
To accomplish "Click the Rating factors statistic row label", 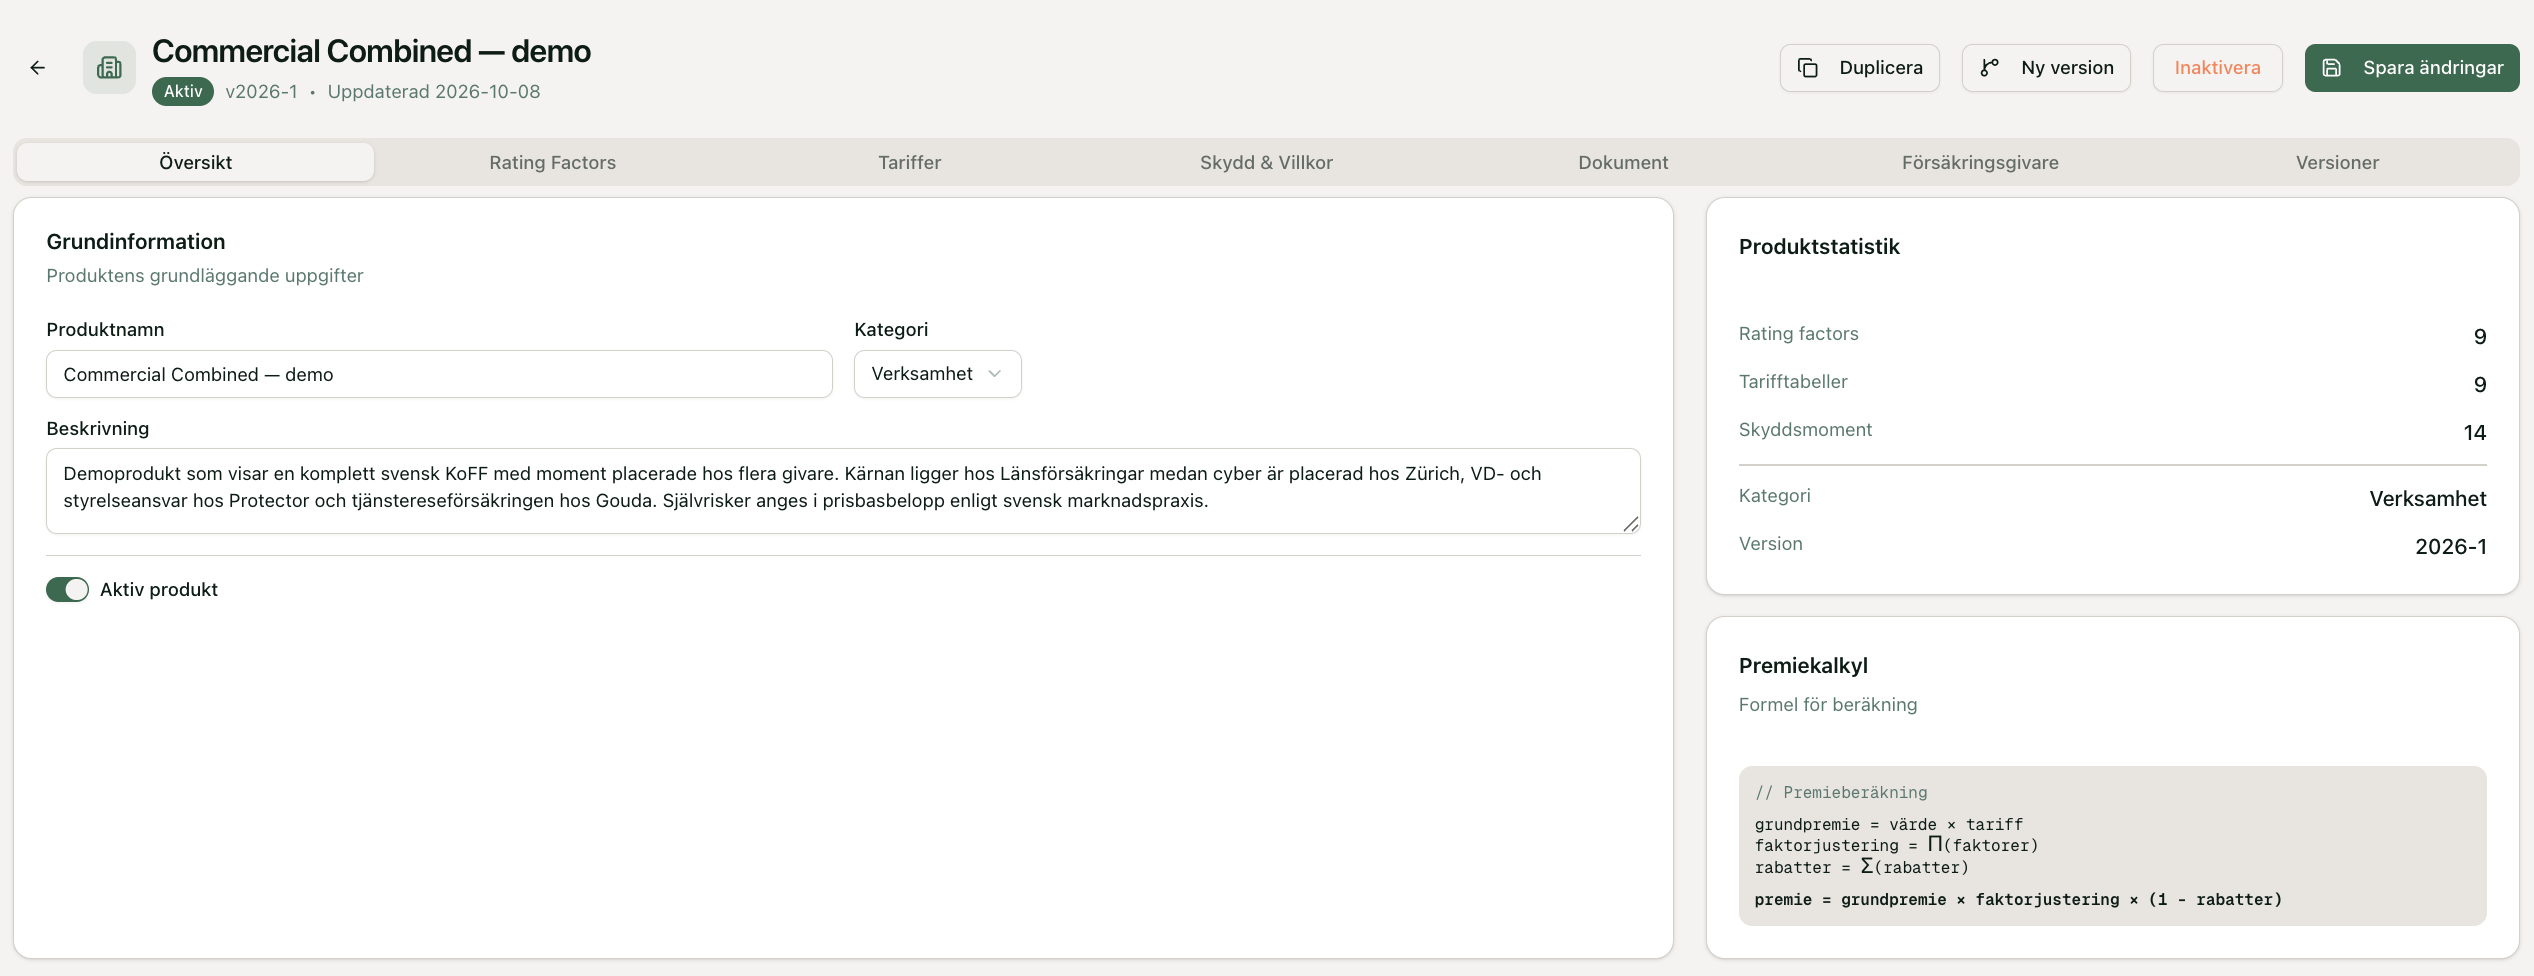I will point(1798,334).
